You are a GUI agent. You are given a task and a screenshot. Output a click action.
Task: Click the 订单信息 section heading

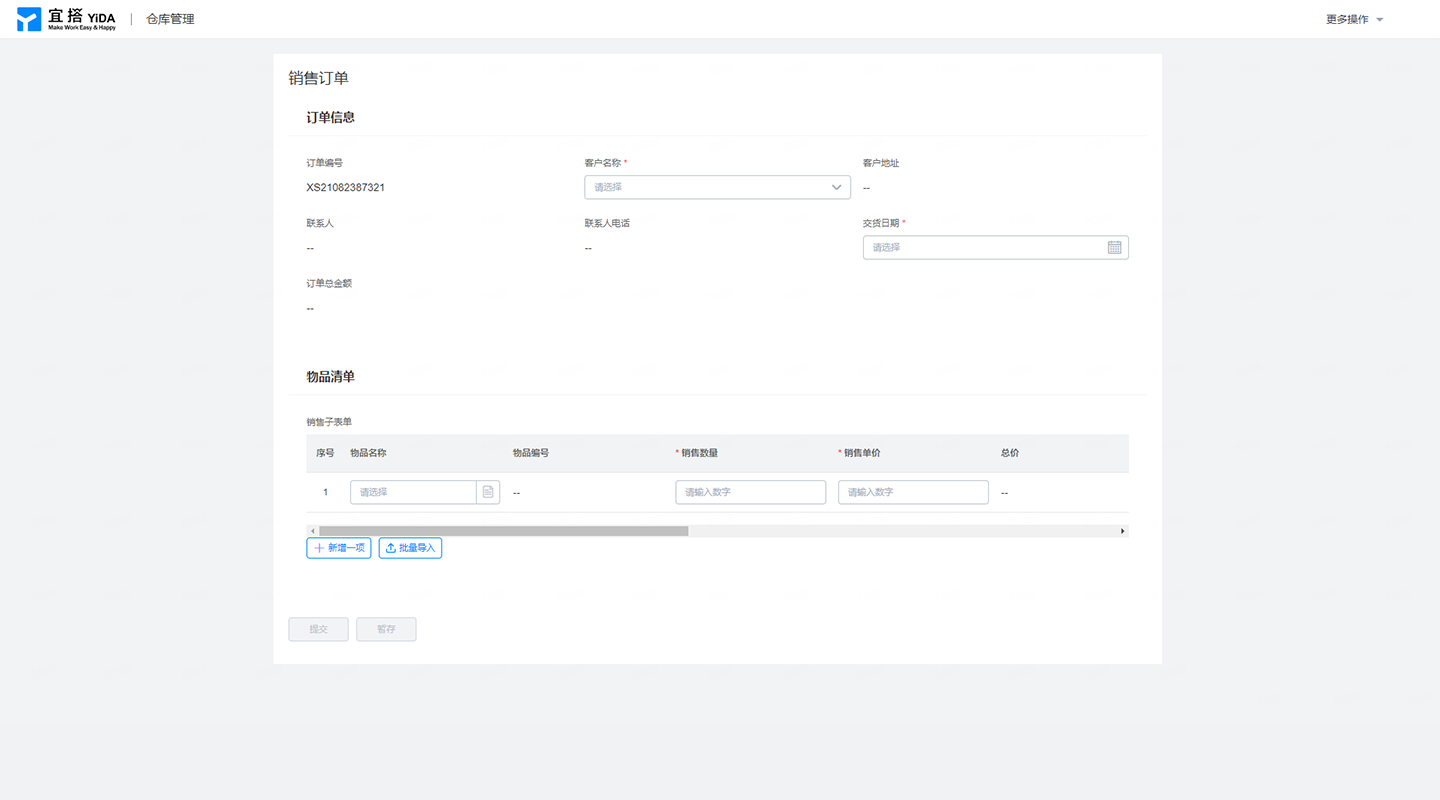coord(330,117)
